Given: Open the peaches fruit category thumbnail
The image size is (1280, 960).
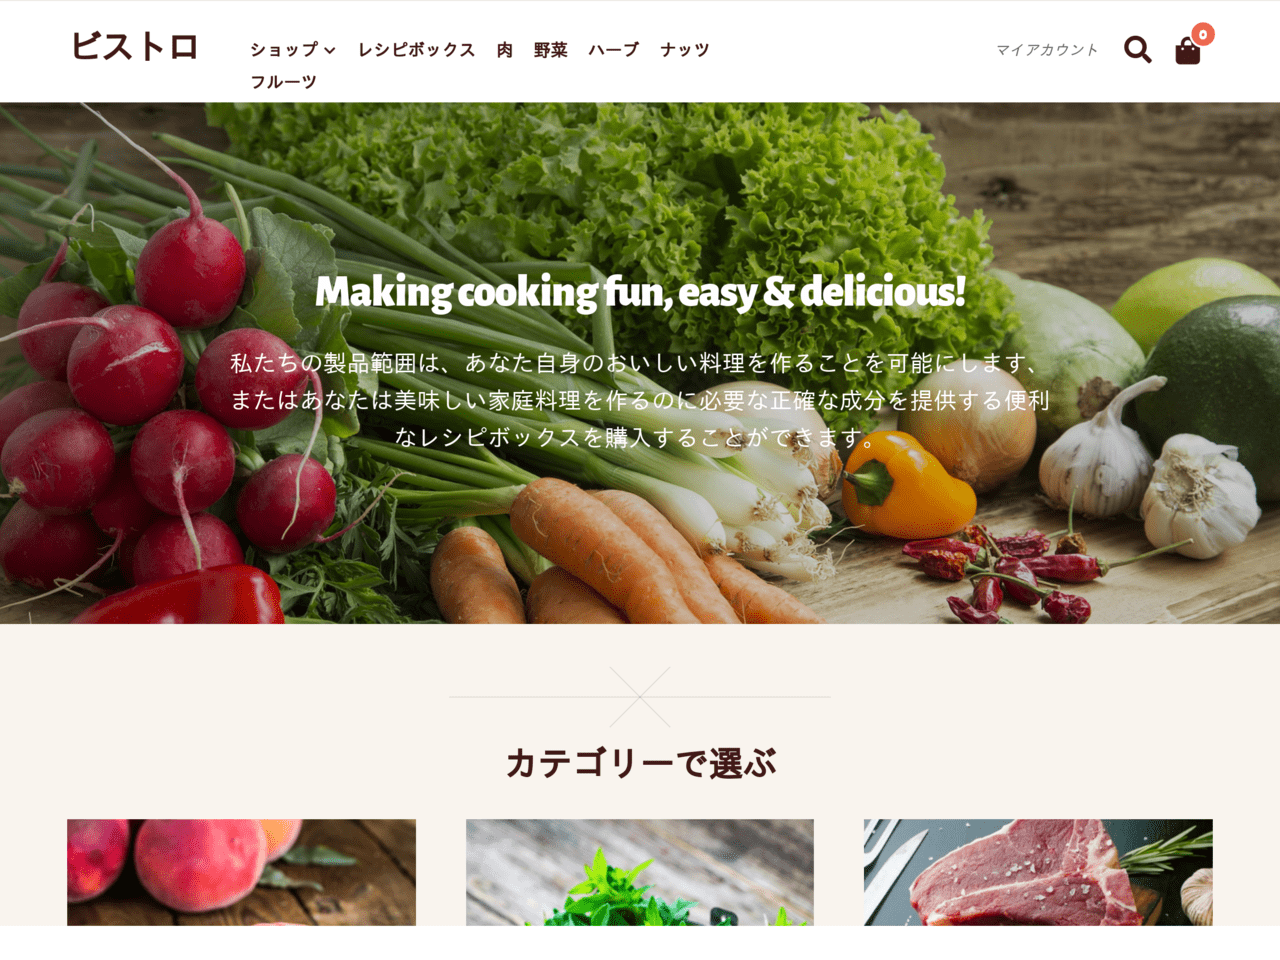Looking at the screenshot, I should coord(241,872).
